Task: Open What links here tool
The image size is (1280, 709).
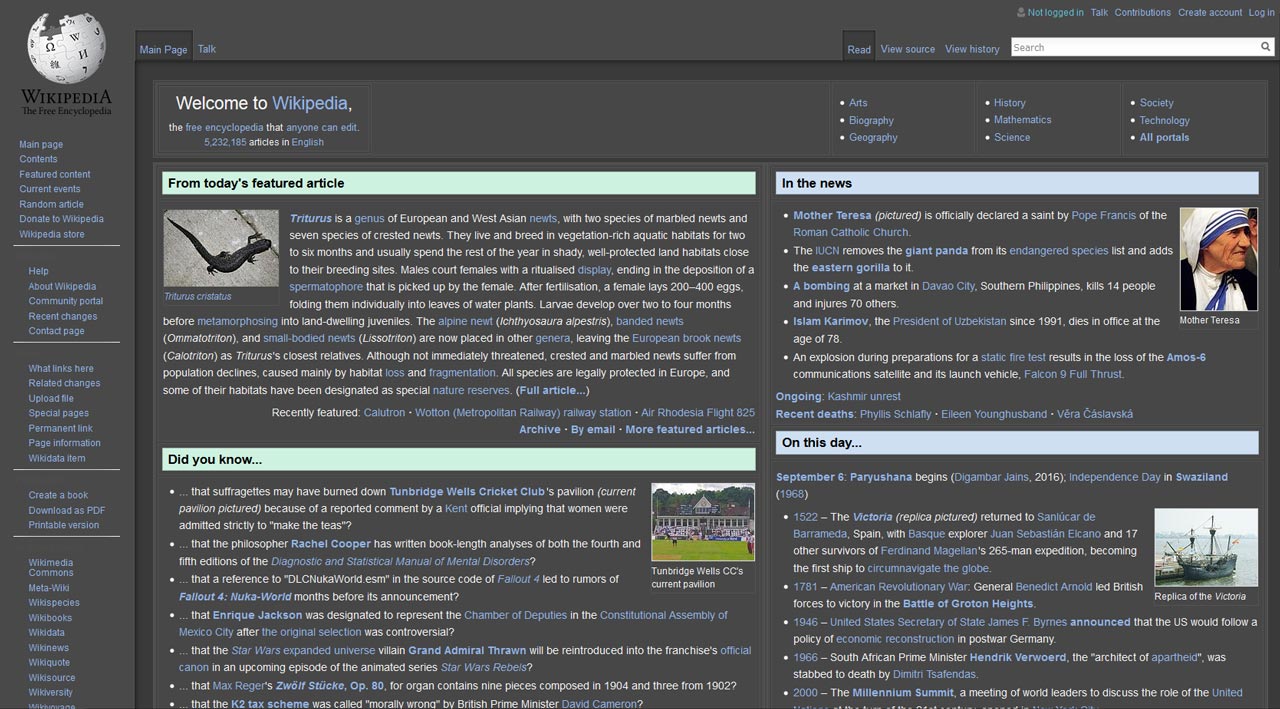Action: point(61,368)
